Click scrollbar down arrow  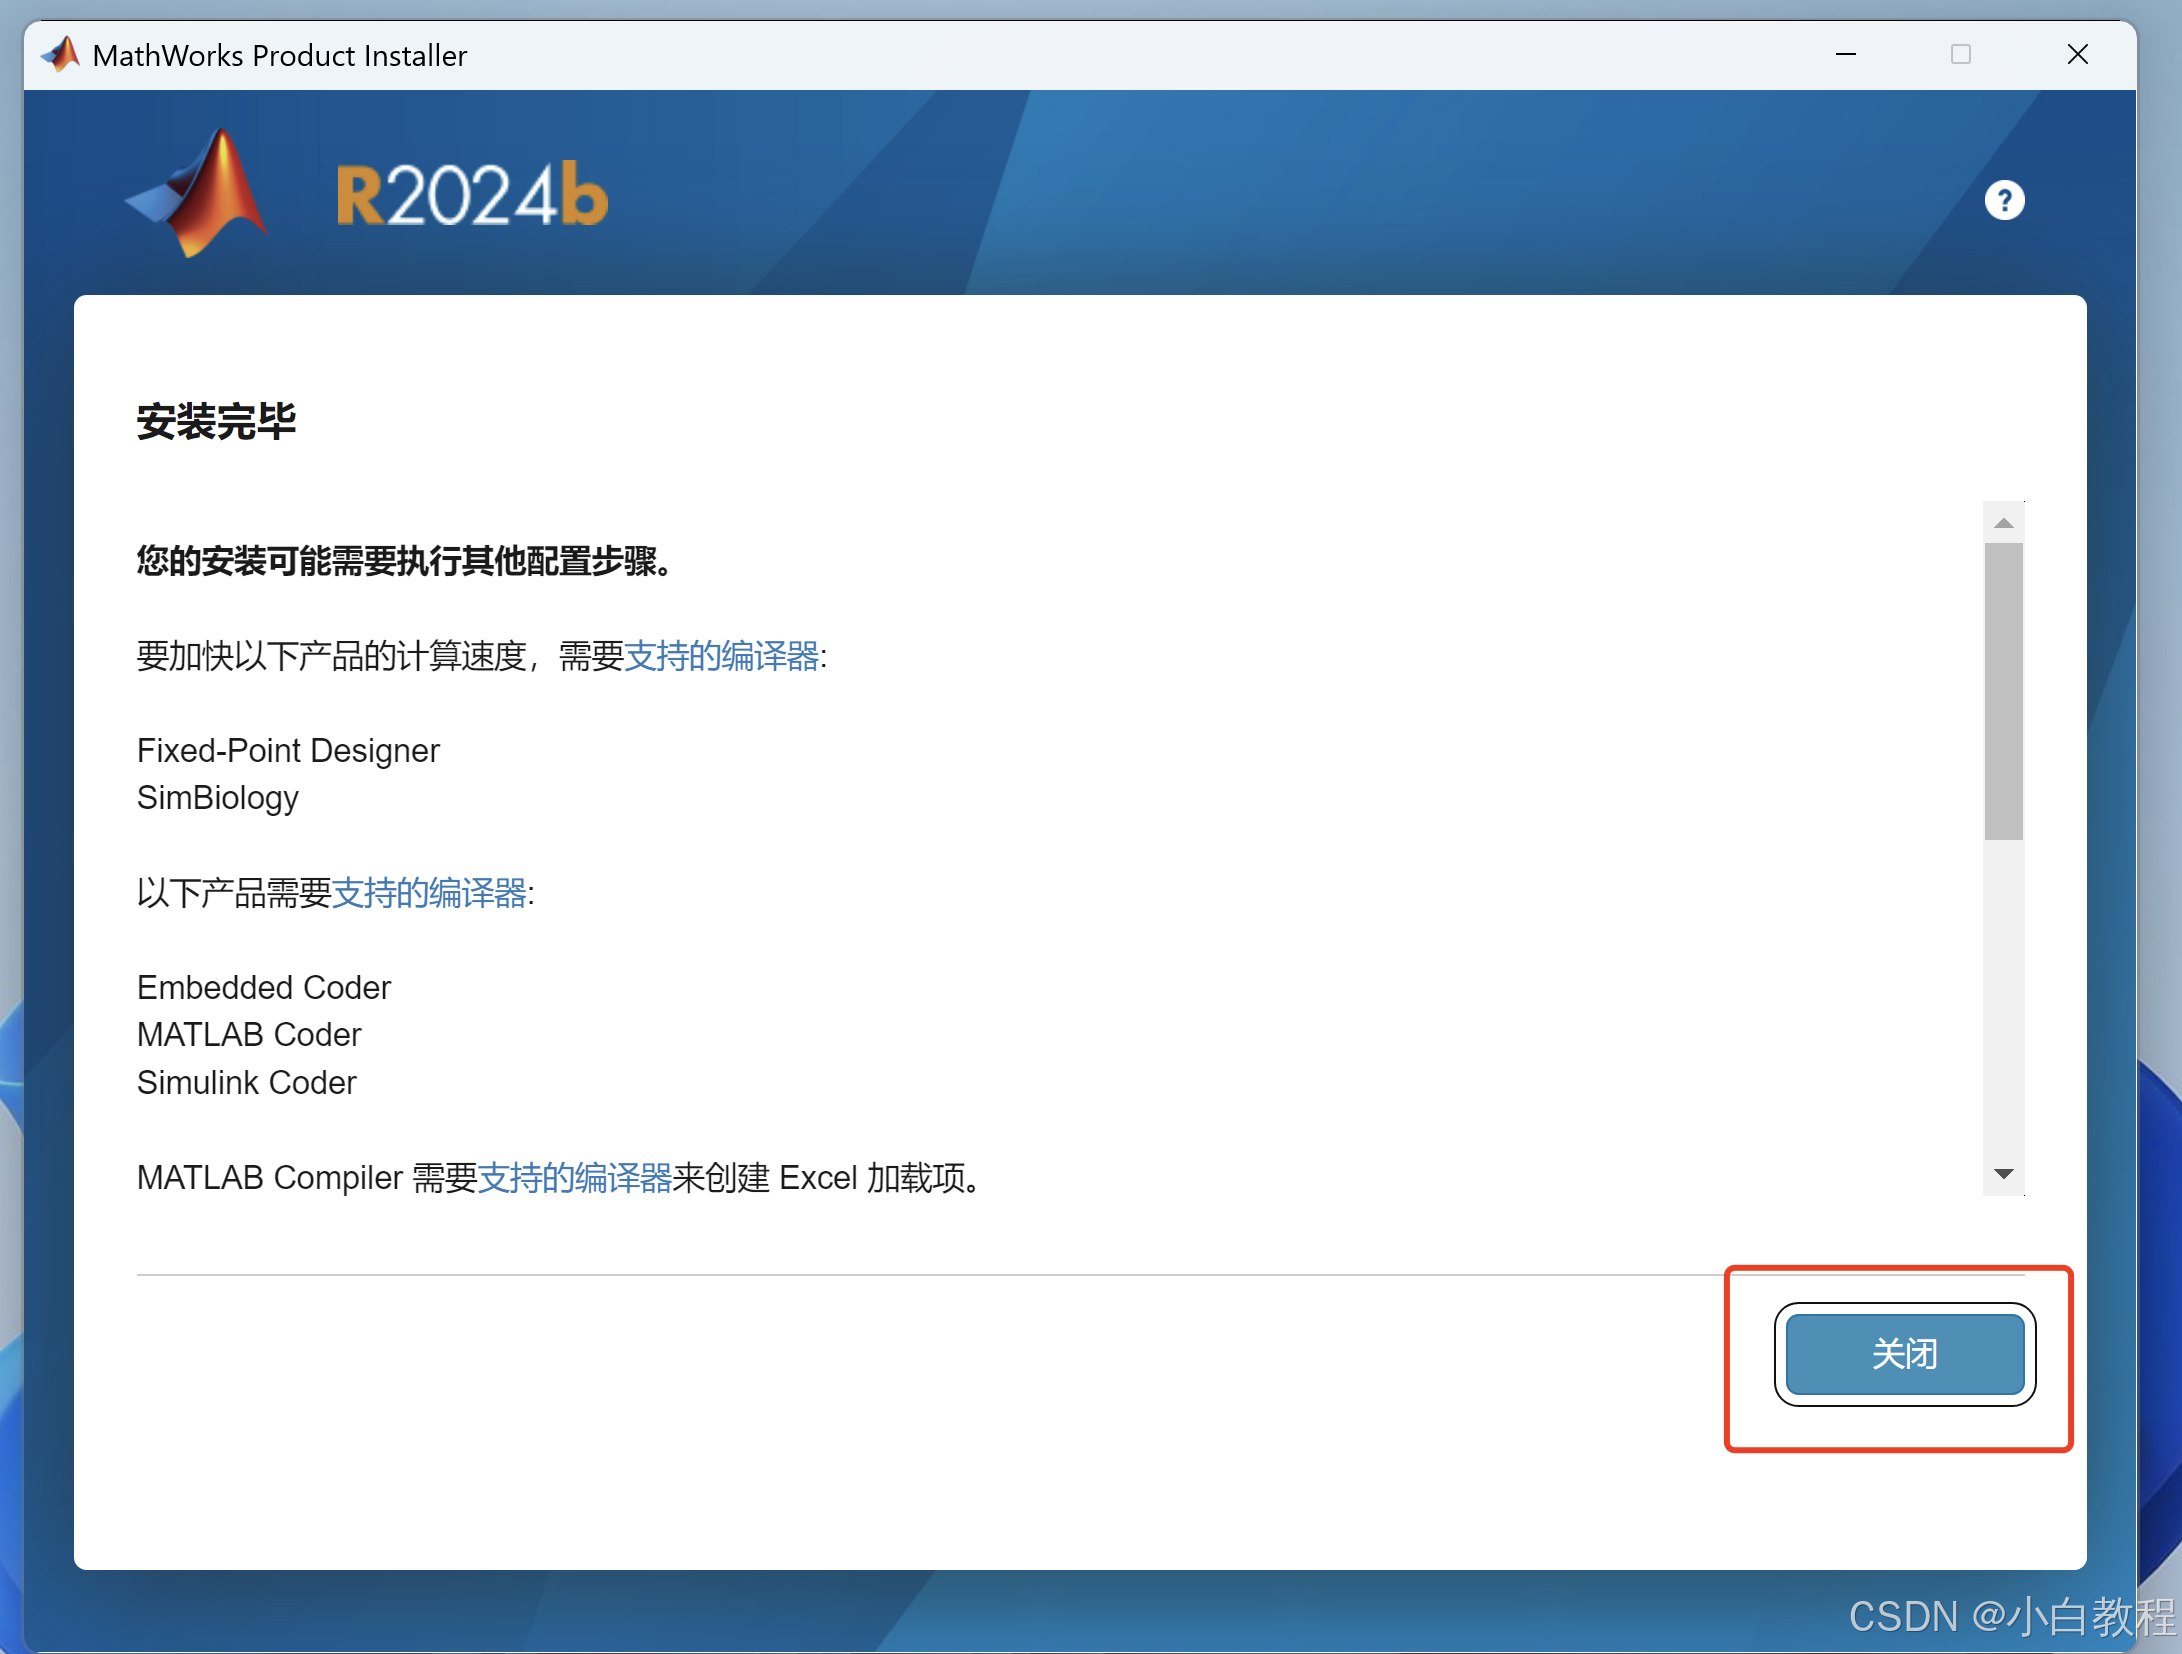click(2003, 1174)
